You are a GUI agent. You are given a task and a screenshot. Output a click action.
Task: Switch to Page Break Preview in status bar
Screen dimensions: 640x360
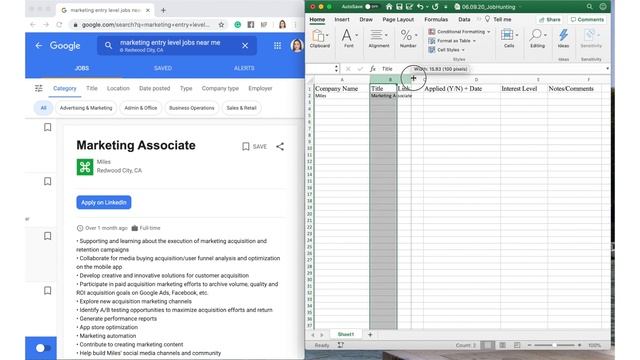[x=517, y=345]
